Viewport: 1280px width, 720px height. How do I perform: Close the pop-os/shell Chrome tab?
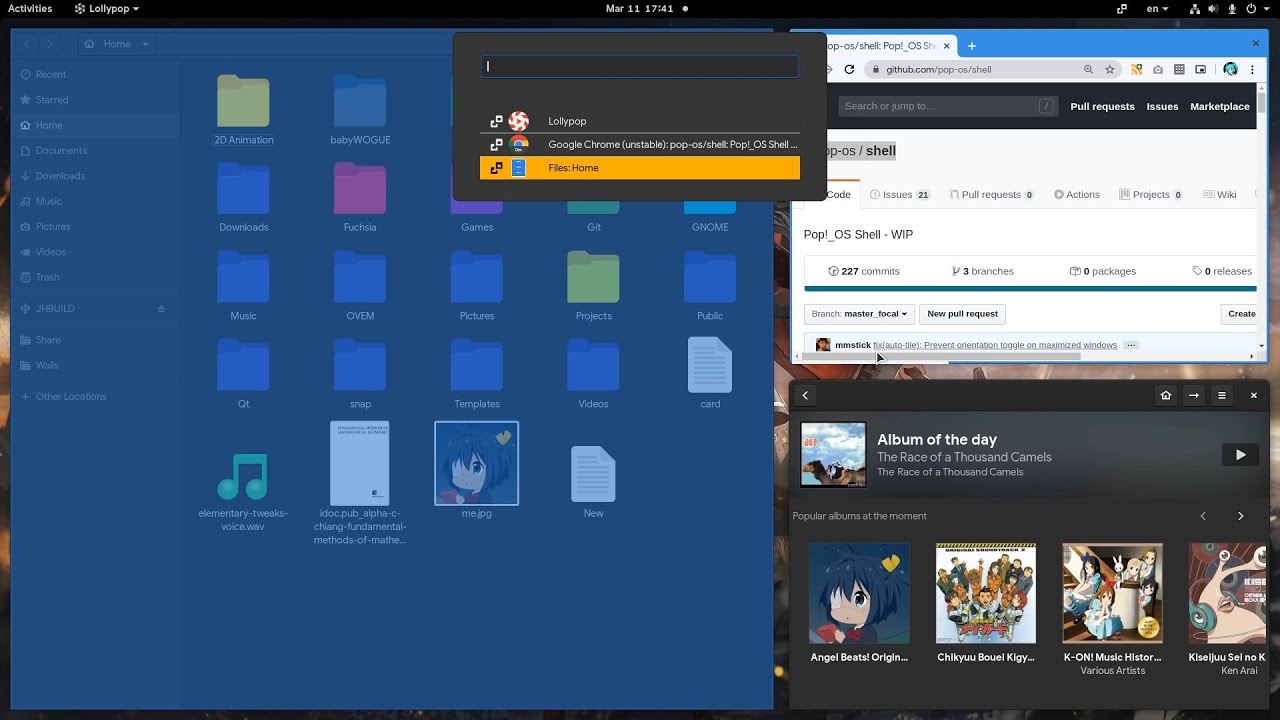(945, 46)
